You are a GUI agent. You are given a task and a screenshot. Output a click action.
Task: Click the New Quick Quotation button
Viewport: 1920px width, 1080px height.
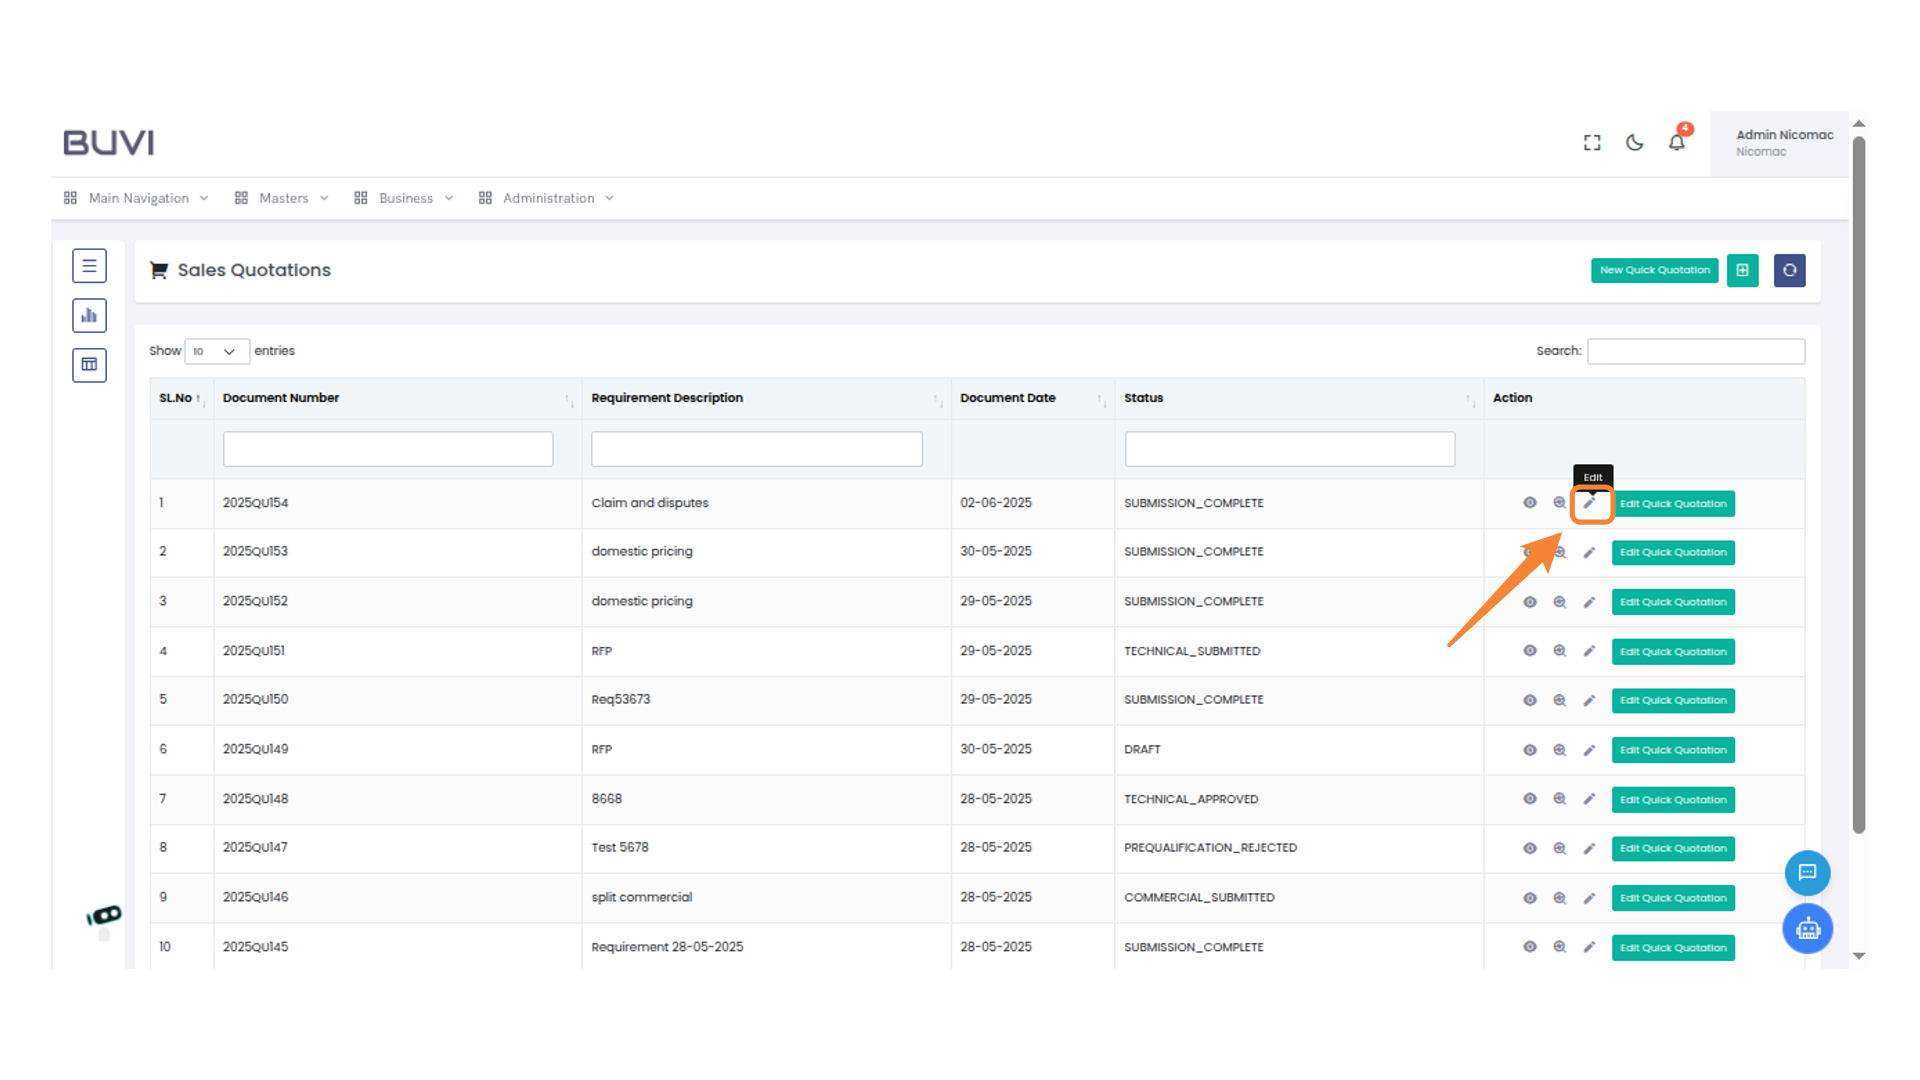[x=1654, y=270]
